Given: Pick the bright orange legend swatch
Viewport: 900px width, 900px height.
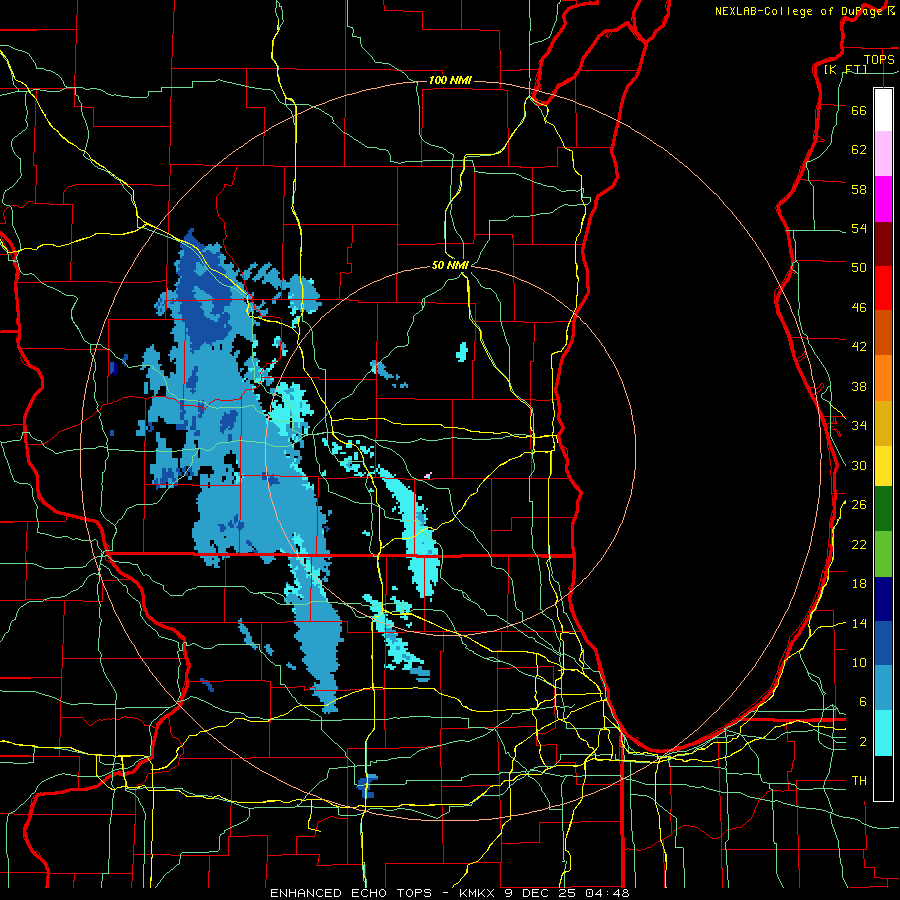Looking at the screenshot, I should [883, 378].
